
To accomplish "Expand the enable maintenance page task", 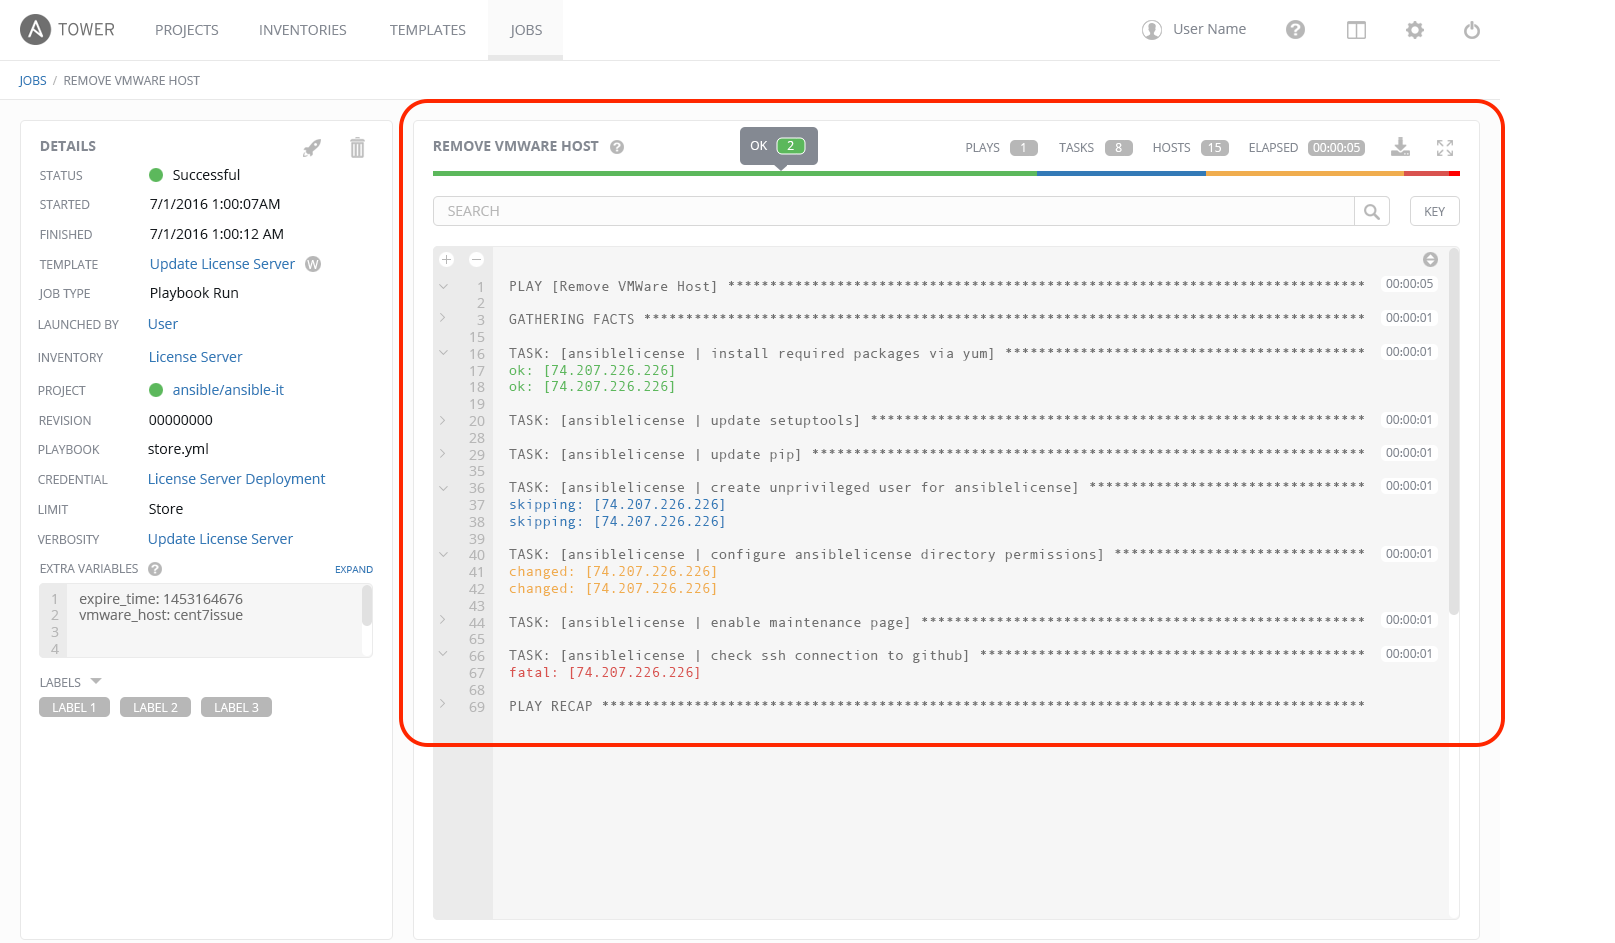I will click(x=443, y=620).
